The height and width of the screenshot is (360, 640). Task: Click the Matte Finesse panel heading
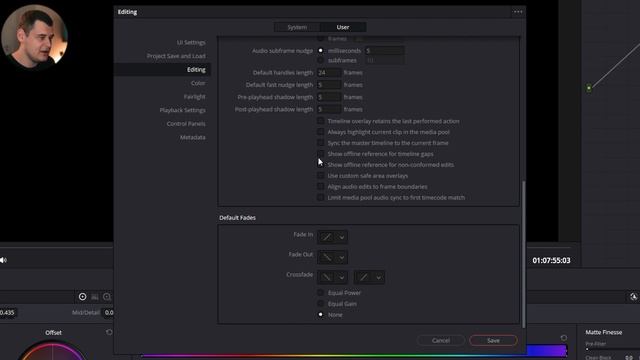pos(604,332)
